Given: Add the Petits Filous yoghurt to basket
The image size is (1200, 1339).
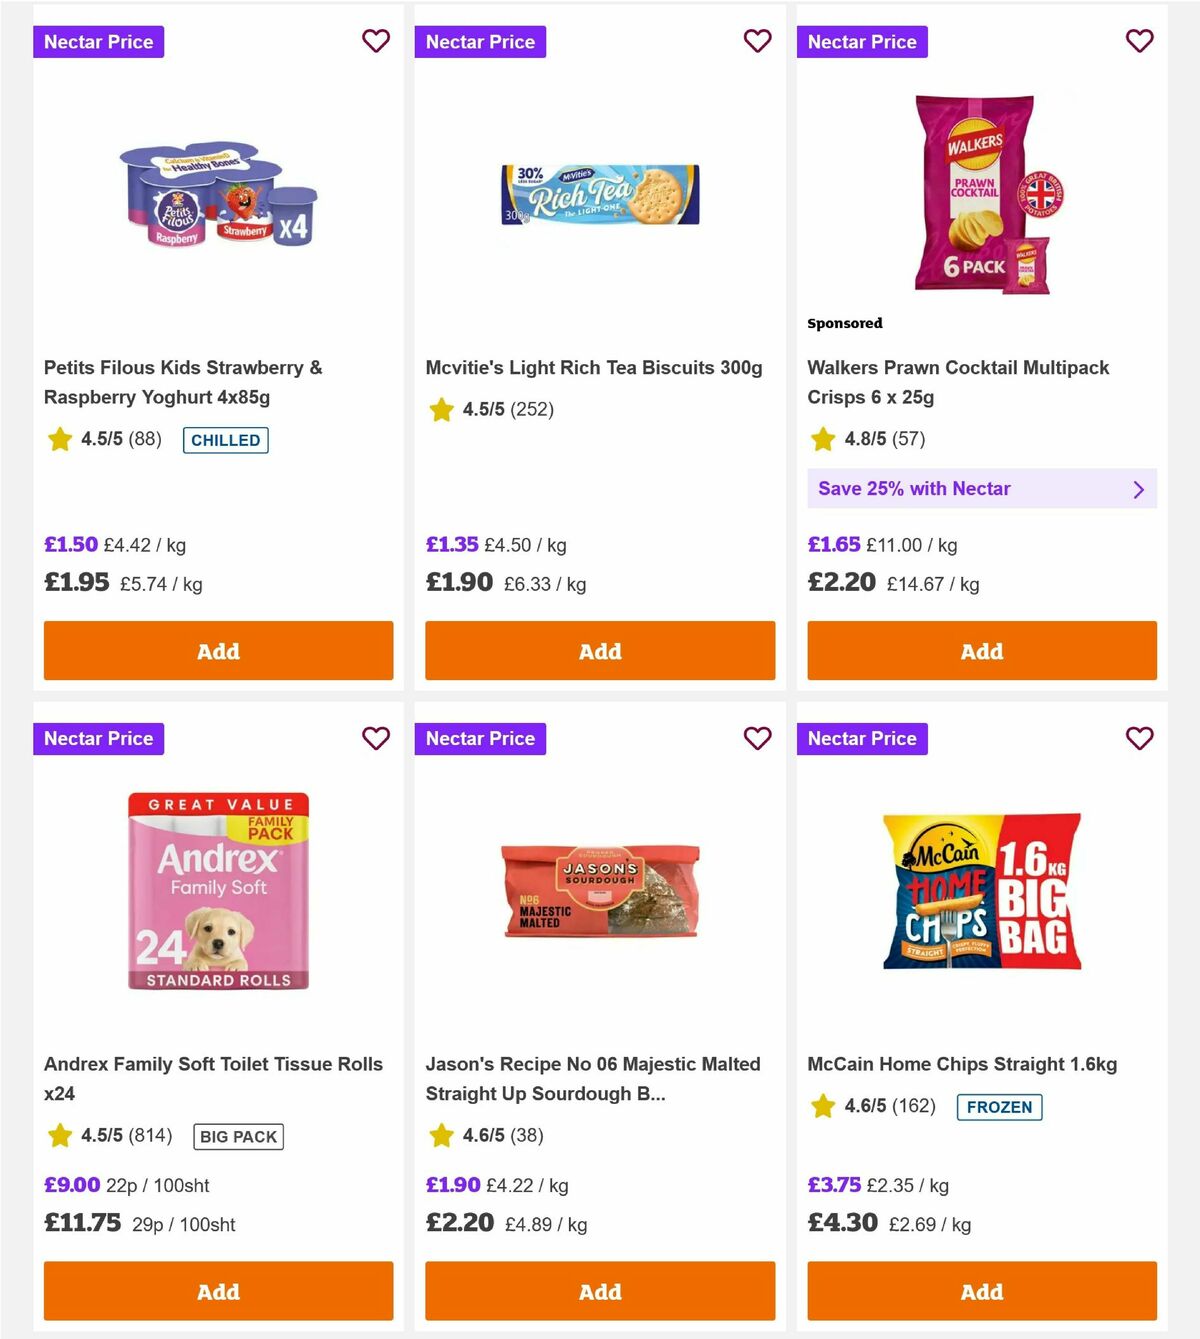Looking at the screenshot, I should pos(218,651).
